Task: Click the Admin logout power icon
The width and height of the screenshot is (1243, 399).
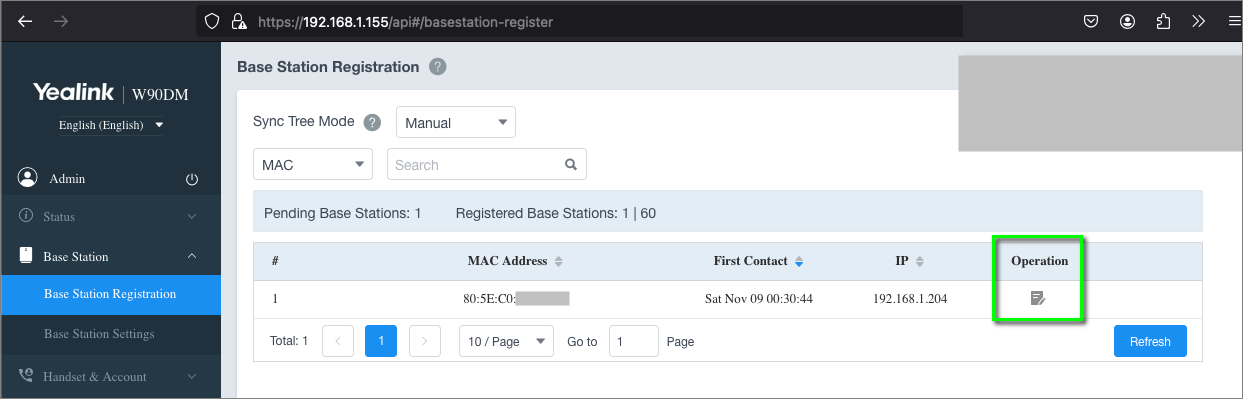Action: 193,179
